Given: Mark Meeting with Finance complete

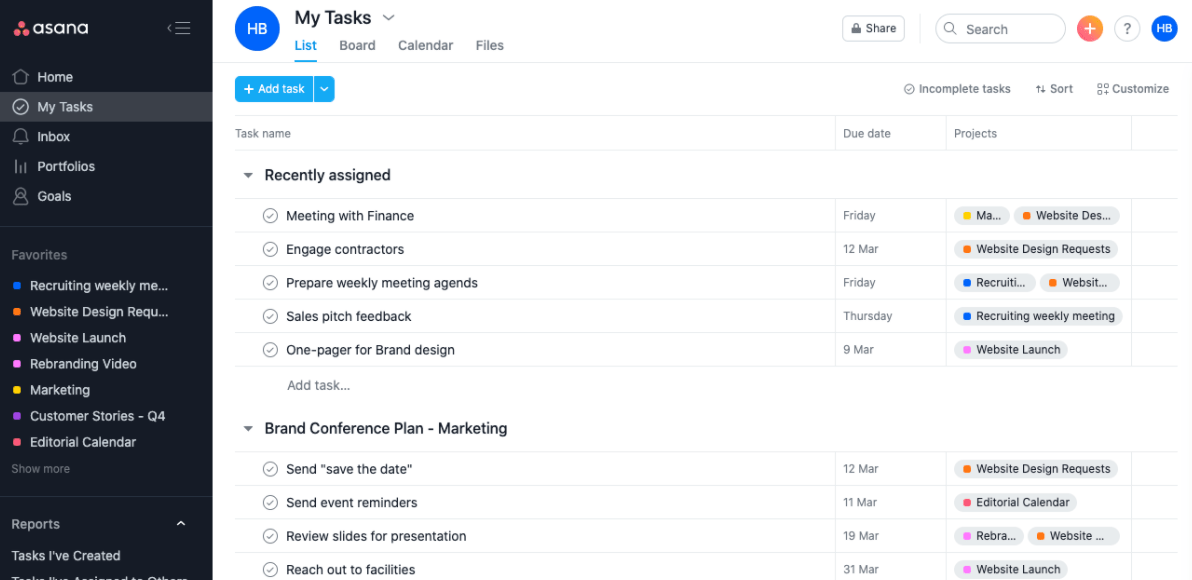Looking at the screenshot, I should coord(270,216).
